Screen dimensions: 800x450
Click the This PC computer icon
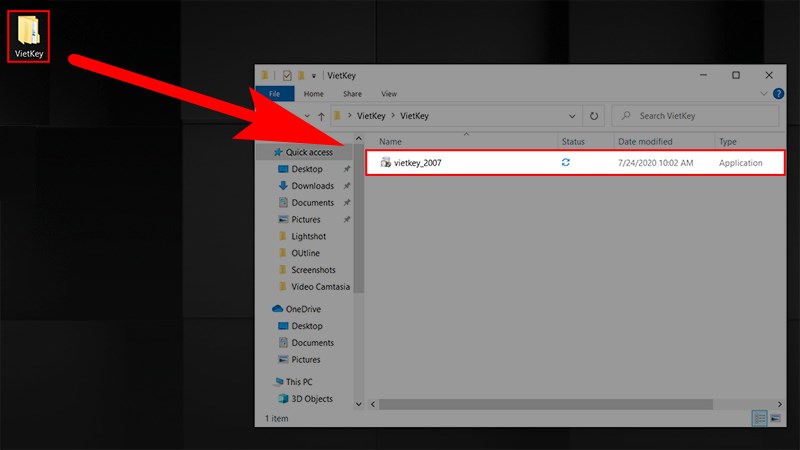(279, 382)
